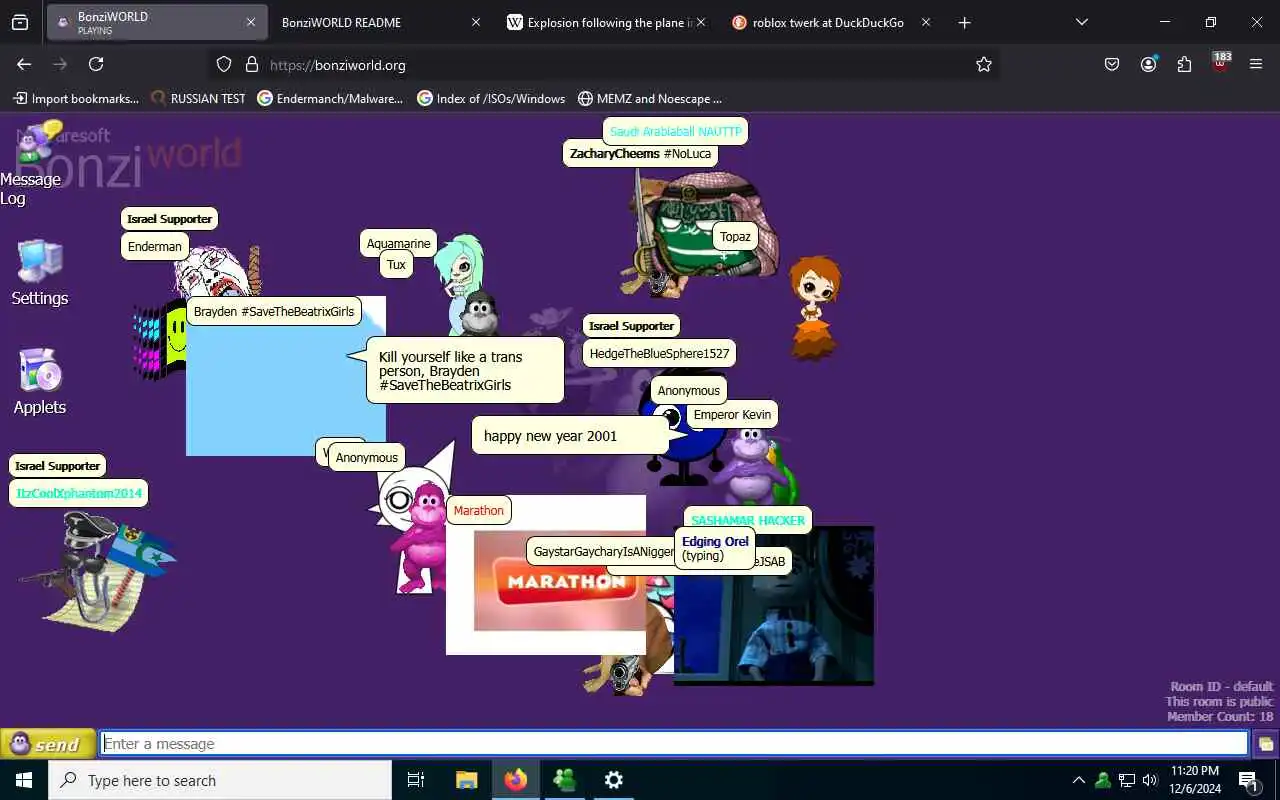Click the Enderman name label

tap(155, 247)
